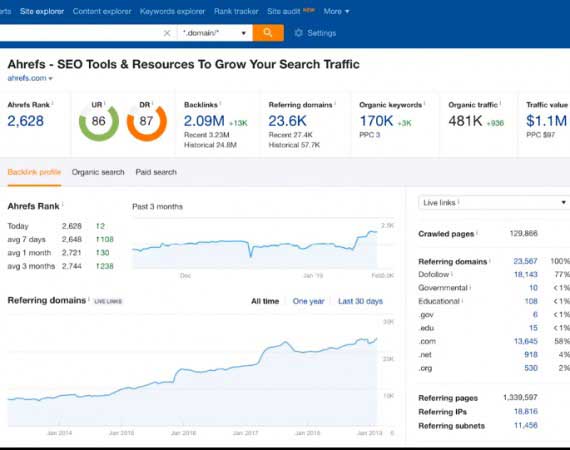Image resolution: width=570 pixels, height=450 pixels.
Task: Select All time range for Referring domains
Action: coord(265,301)
